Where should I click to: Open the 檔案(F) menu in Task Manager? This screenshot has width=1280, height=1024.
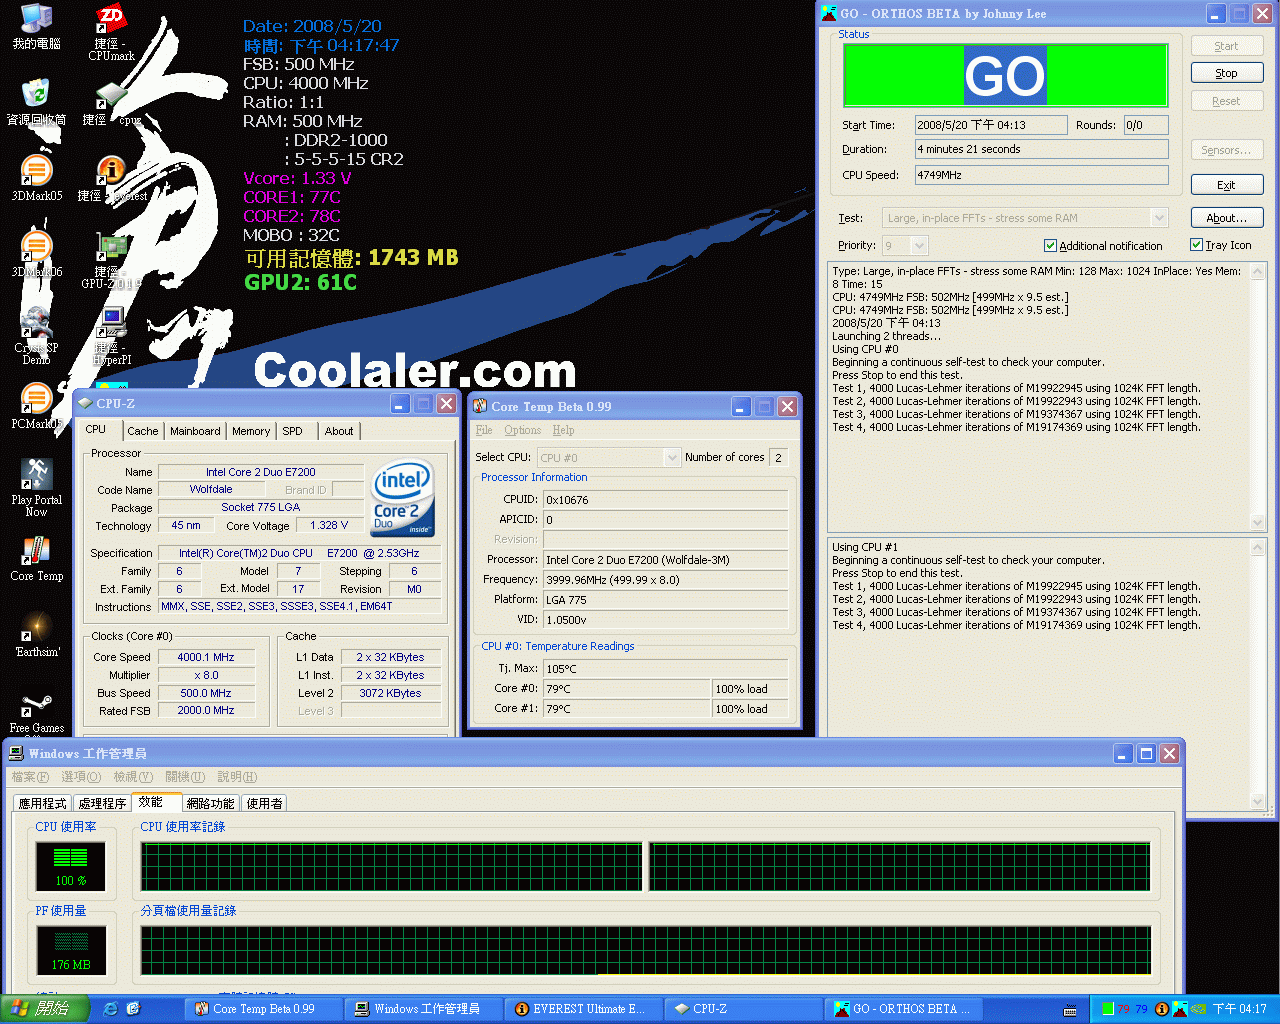(x=30, y=777)
